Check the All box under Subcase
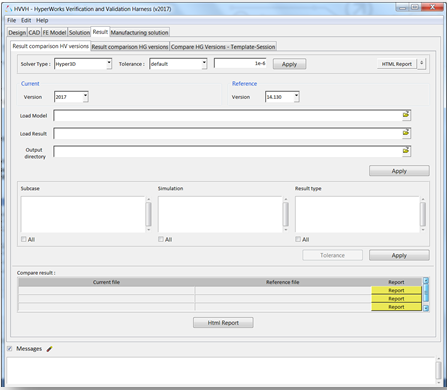This screenshot has width=447, height=390. [x=24, y=239]
